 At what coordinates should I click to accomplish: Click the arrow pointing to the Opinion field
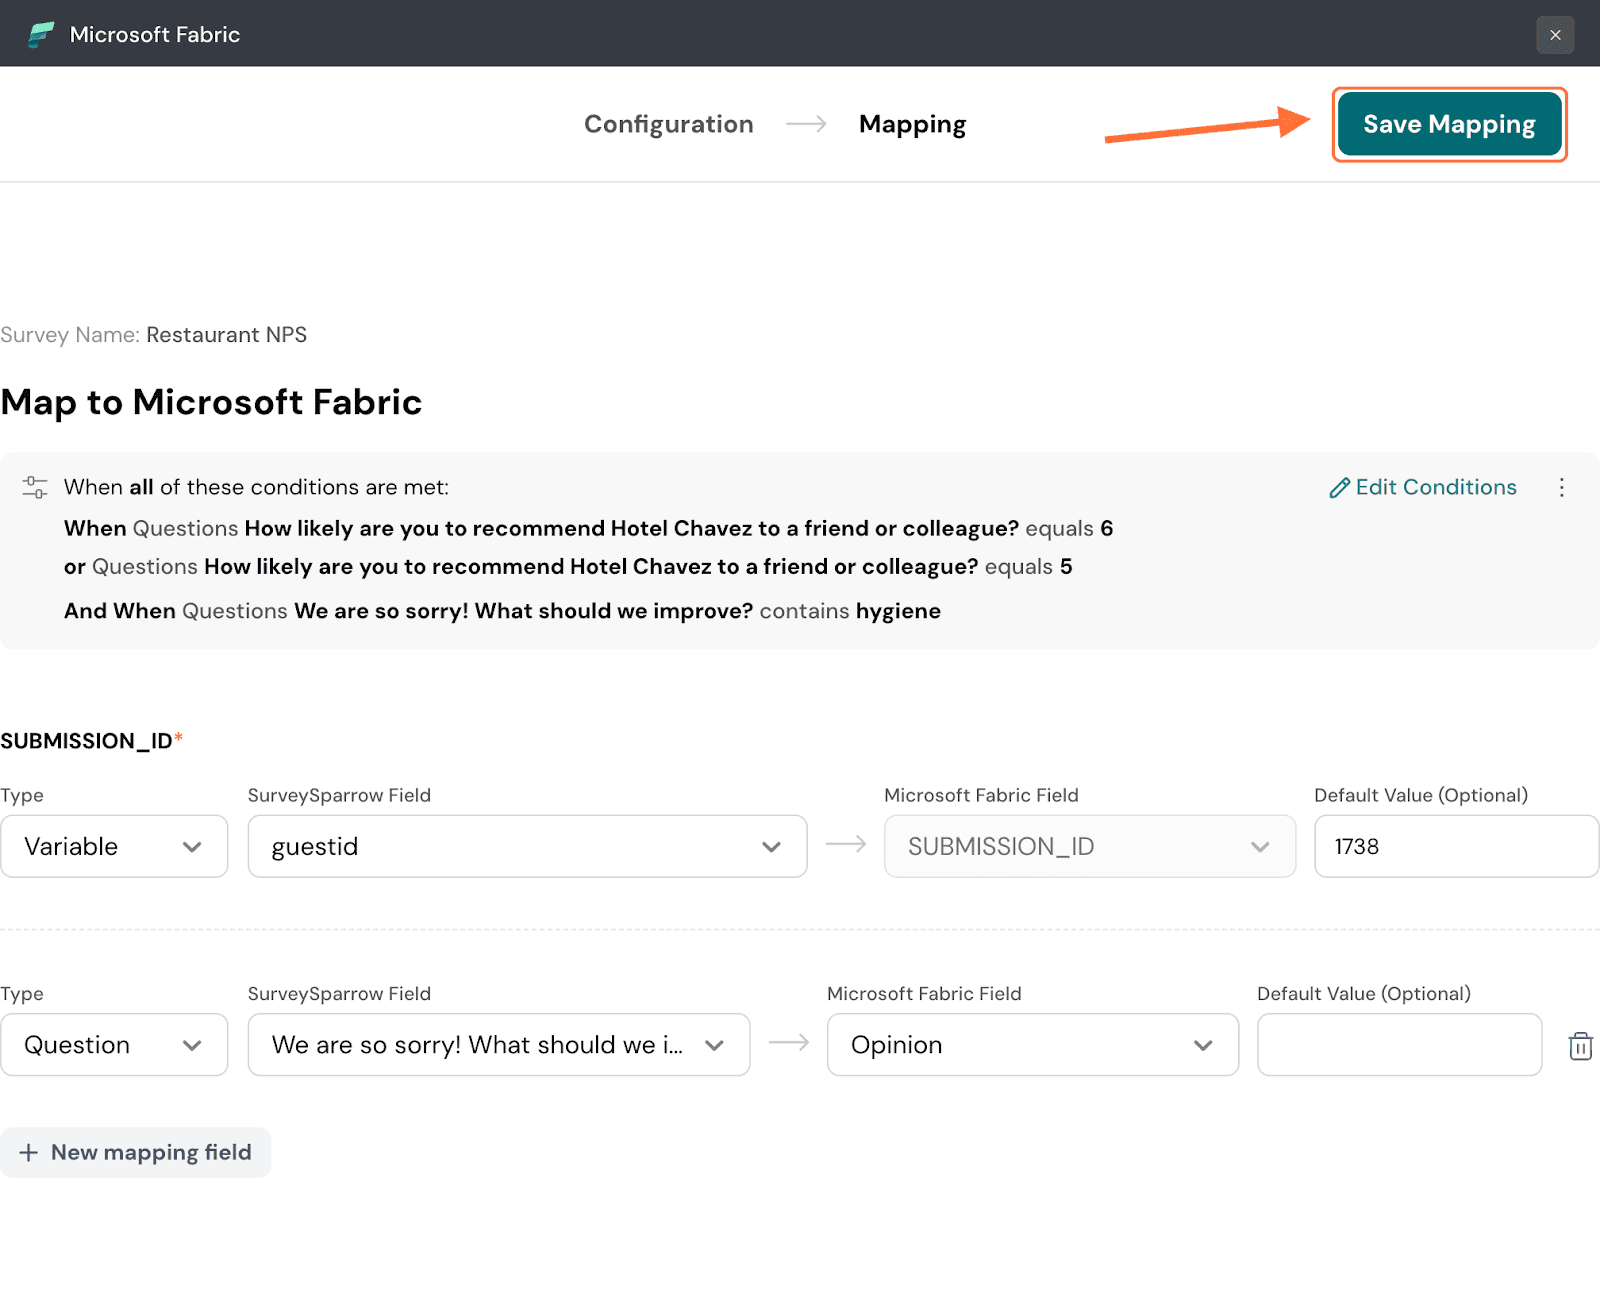click(789, 1043)
